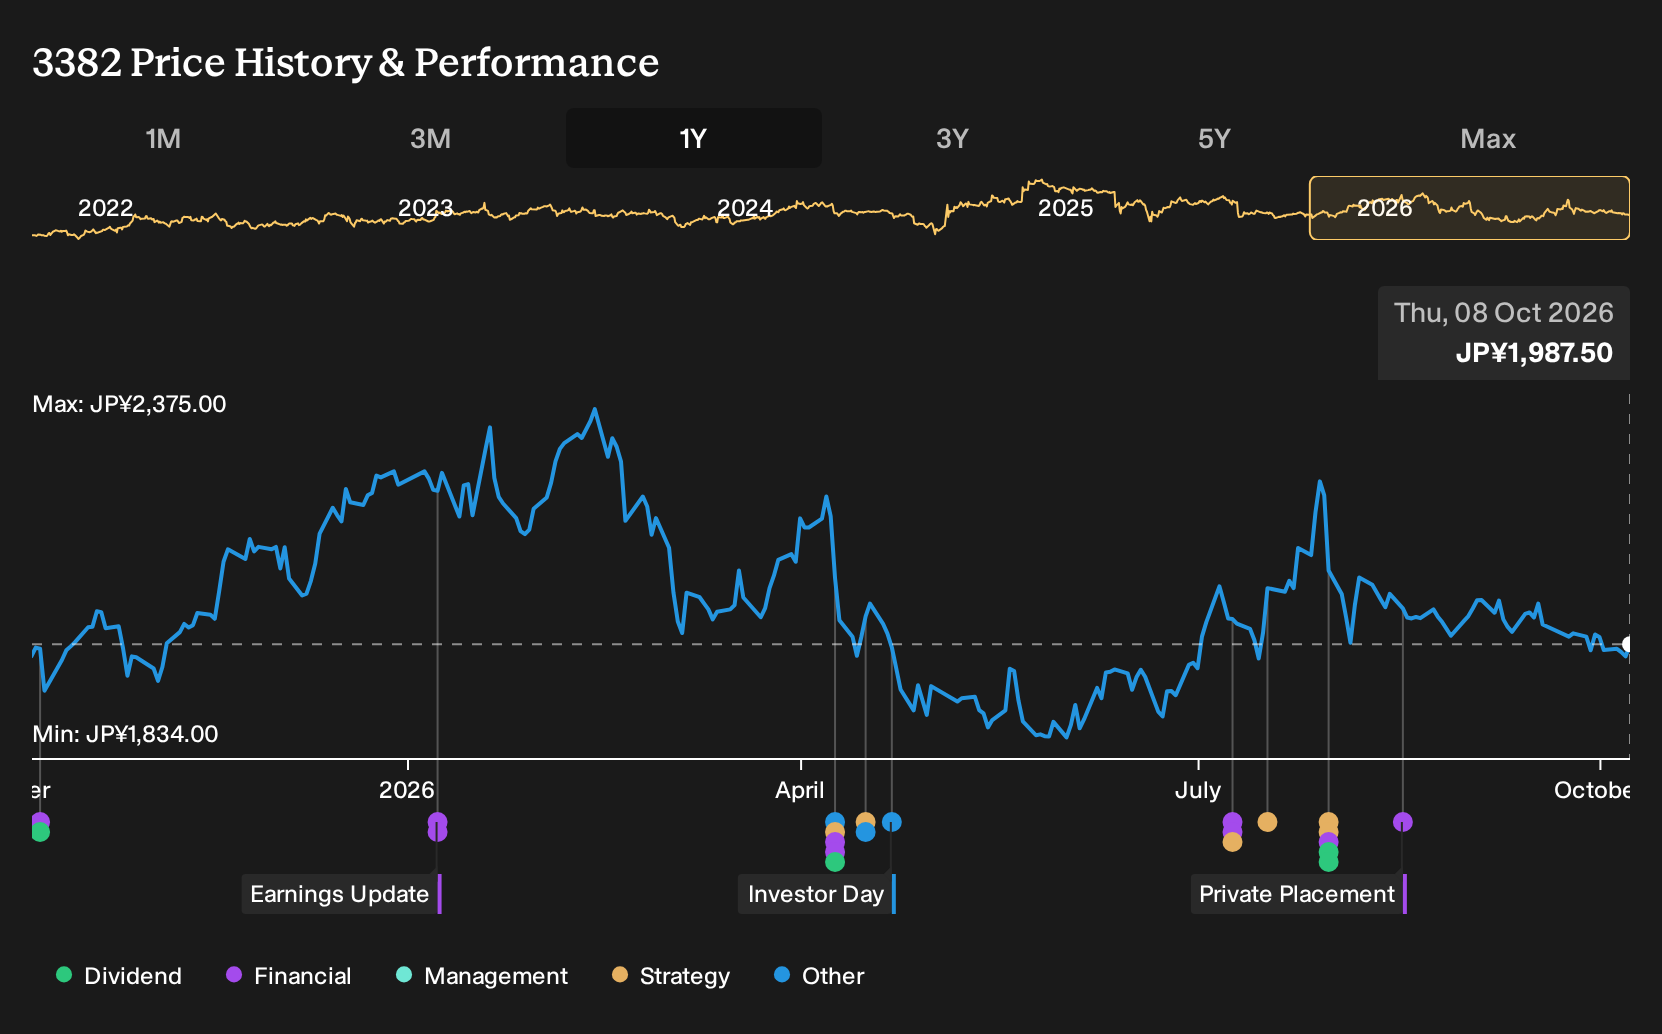
Task: Open the Private Placement event label
Action: [1298, 894]
